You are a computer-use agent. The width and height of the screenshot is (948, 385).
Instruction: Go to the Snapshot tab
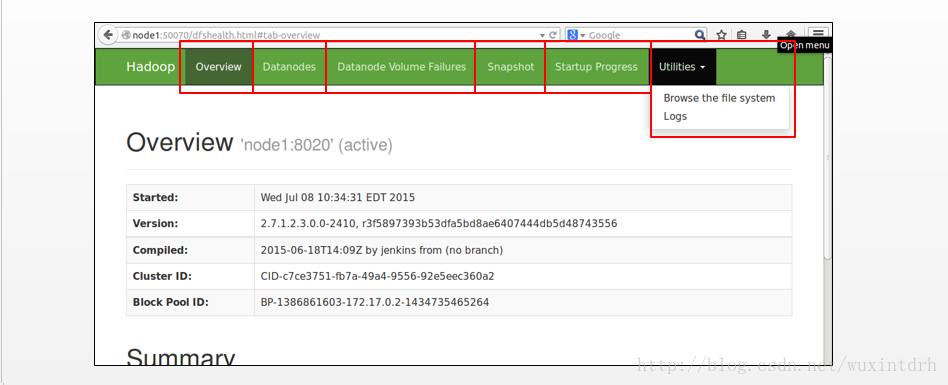tap(511, 67)
